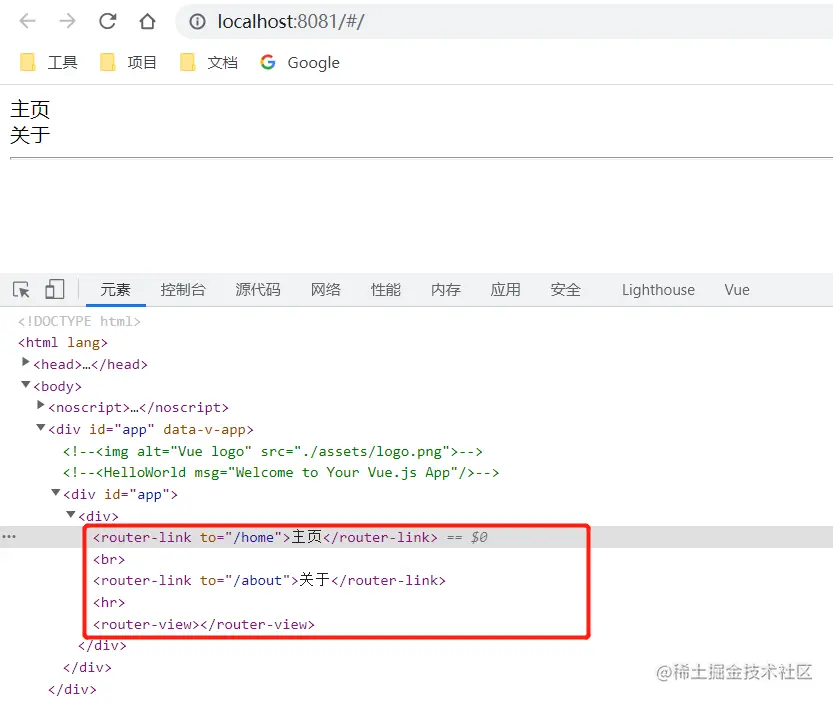The image size is (833, 702).
Task: Expand the head element node
Action: [25, 362]
